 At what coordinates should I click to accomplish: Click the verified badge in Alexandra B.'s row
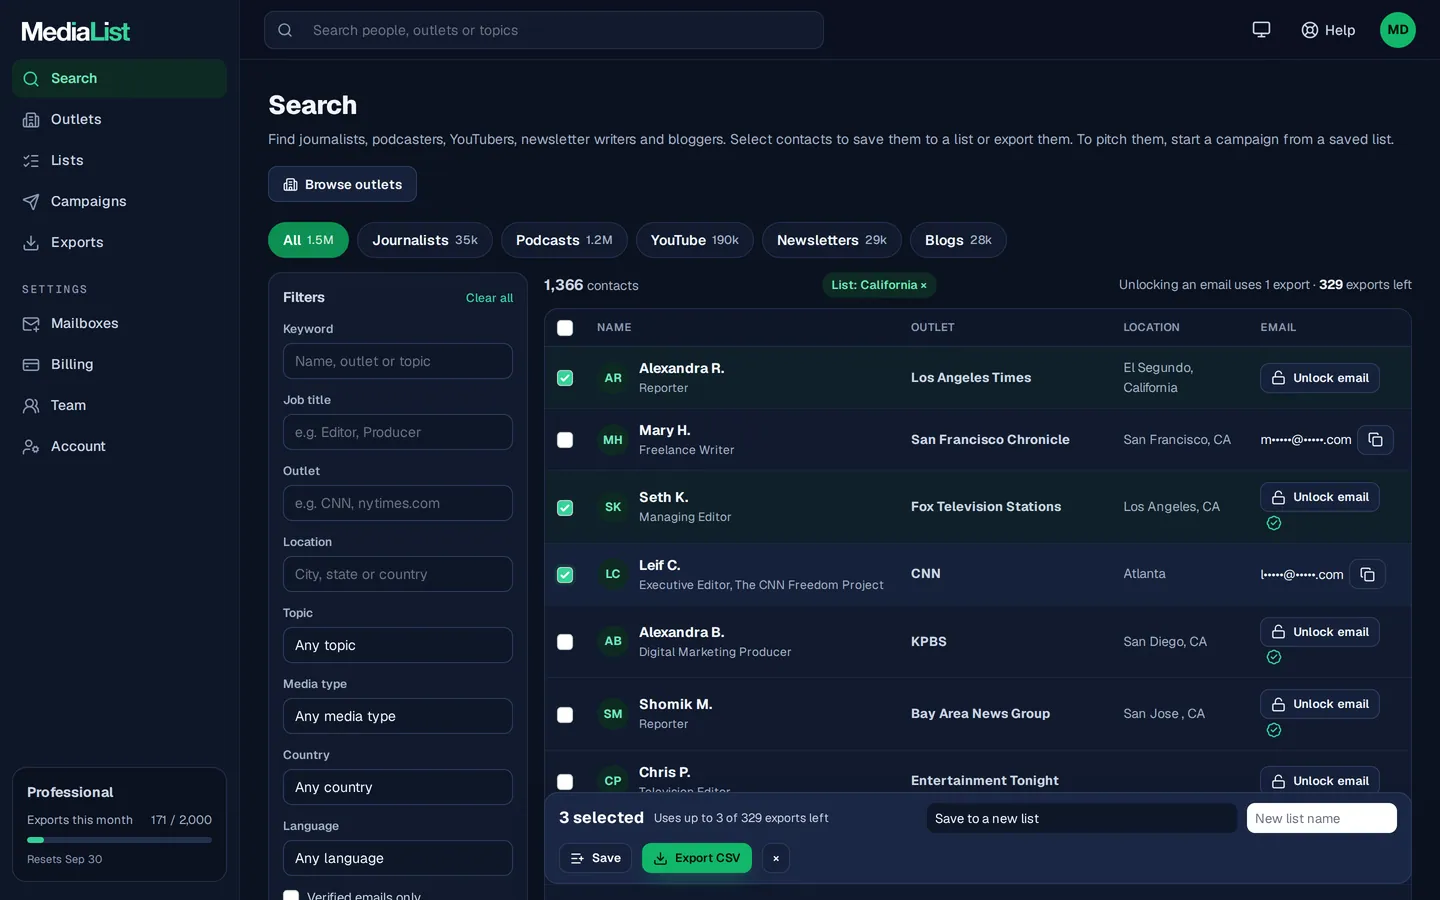[1274, 657]
